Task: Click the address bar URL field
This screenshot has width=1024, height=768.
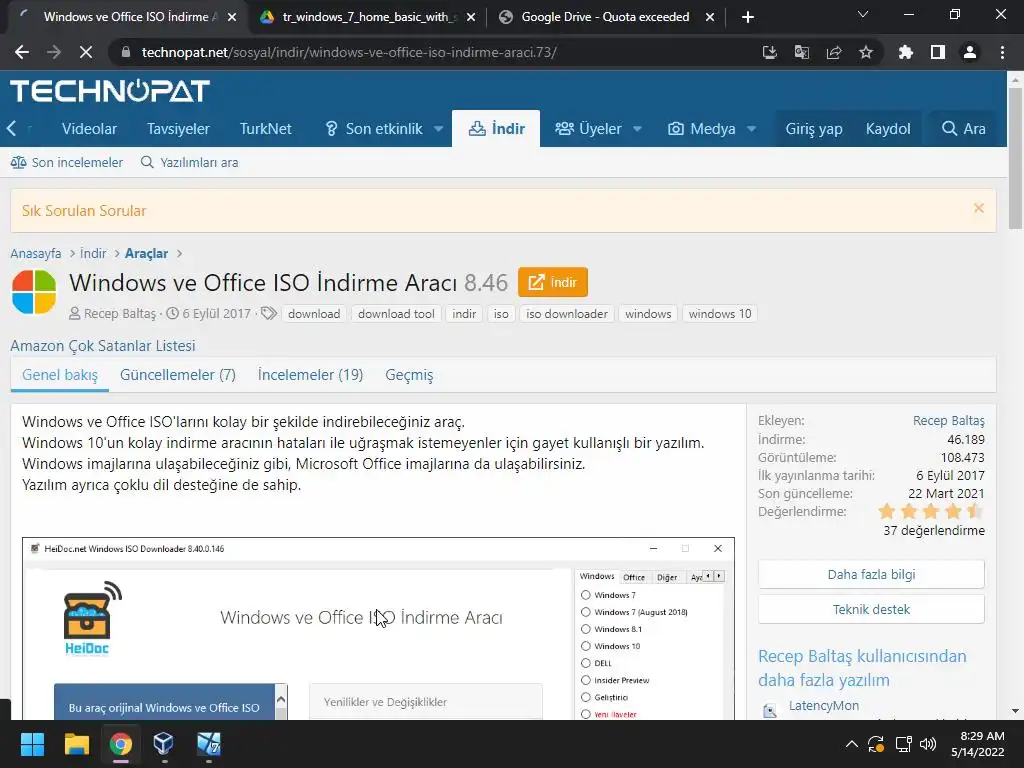Action: pyautogui.click(x=431, y=52)
